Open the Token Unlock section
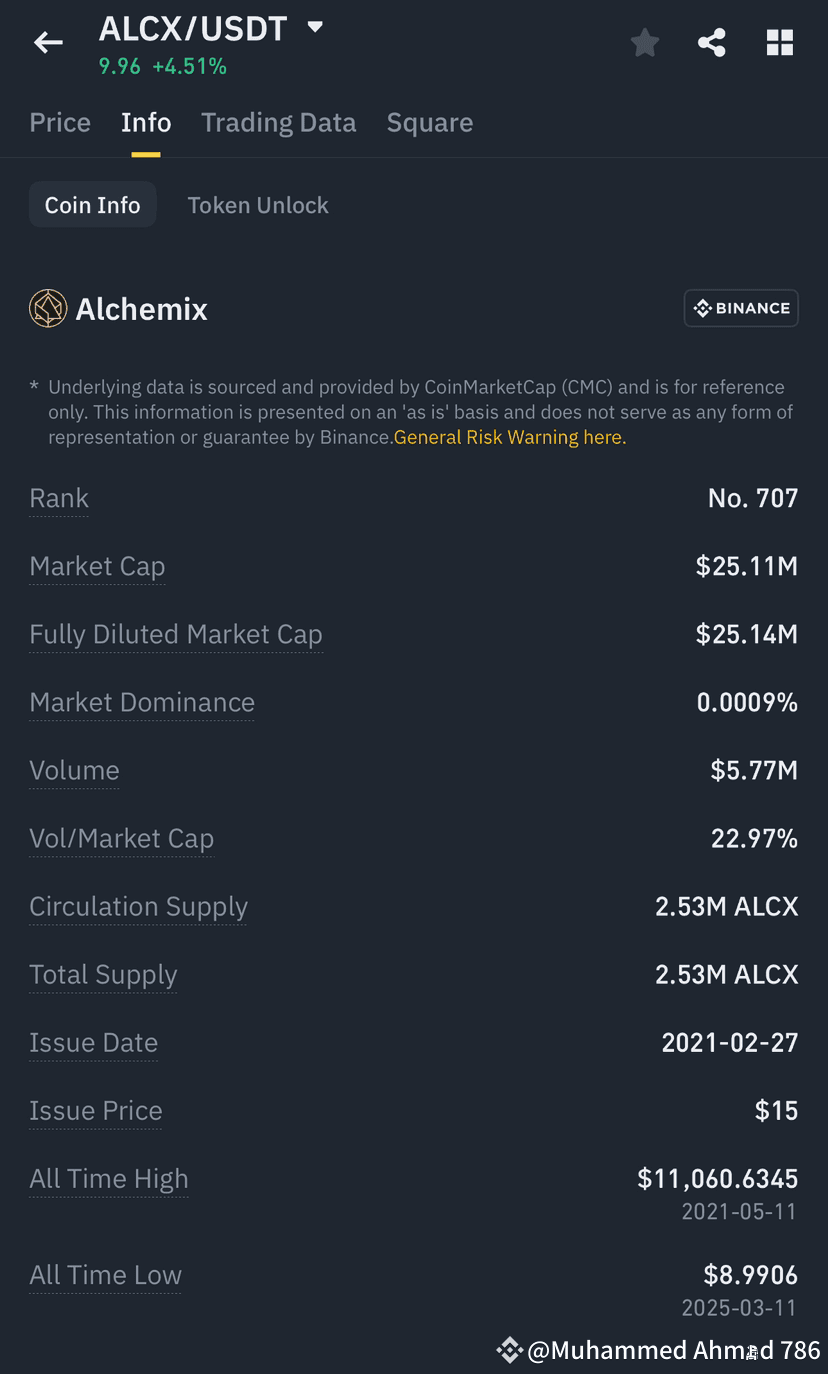Viewport: 828px width, 1374px height. (x=258, y=205)
